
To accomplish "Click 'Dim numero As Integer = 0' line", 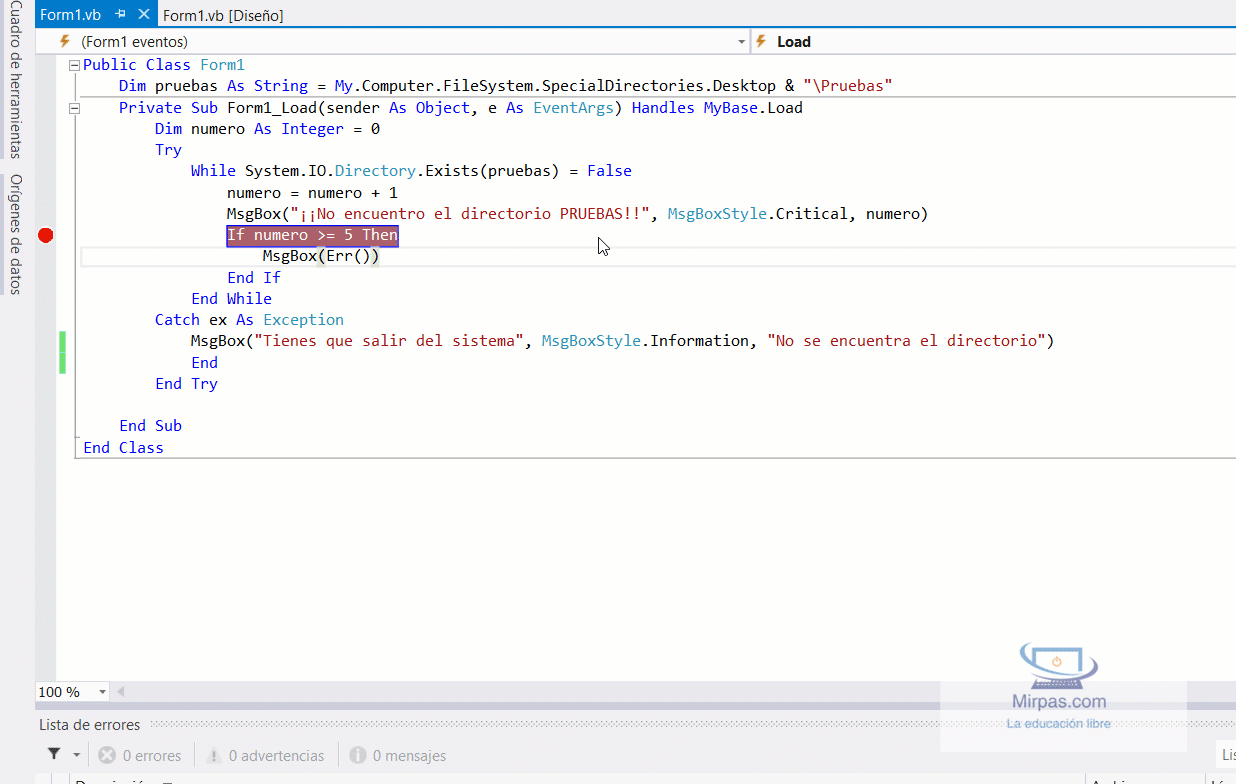I will pos(267,129).
